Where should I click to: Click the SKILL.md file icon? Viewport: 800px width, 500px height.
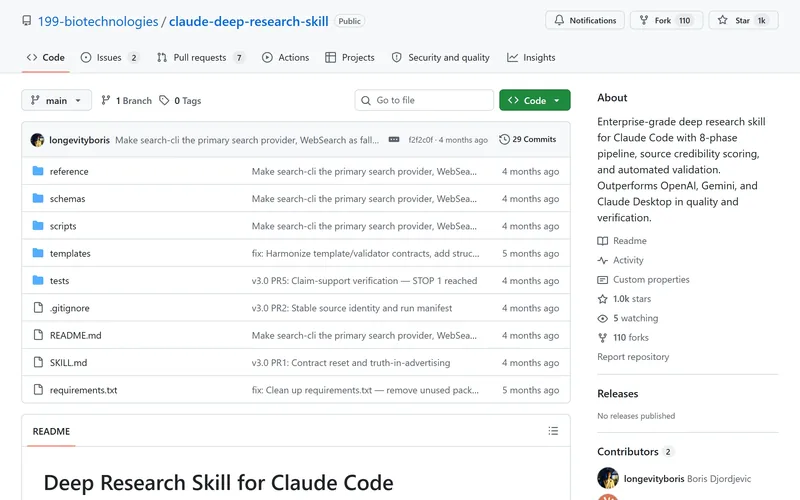[x=38, y=362]
